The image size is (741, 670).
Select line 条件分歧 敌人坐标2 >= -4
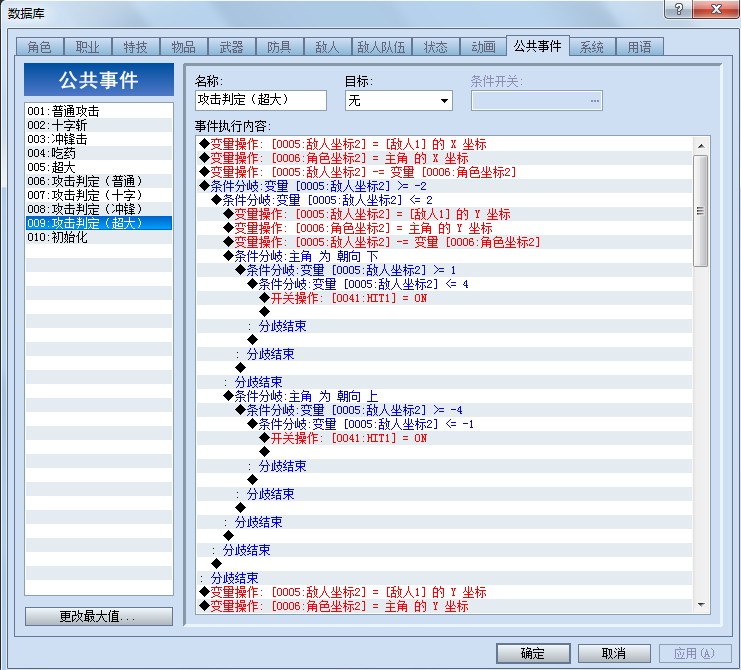[444, 410]
